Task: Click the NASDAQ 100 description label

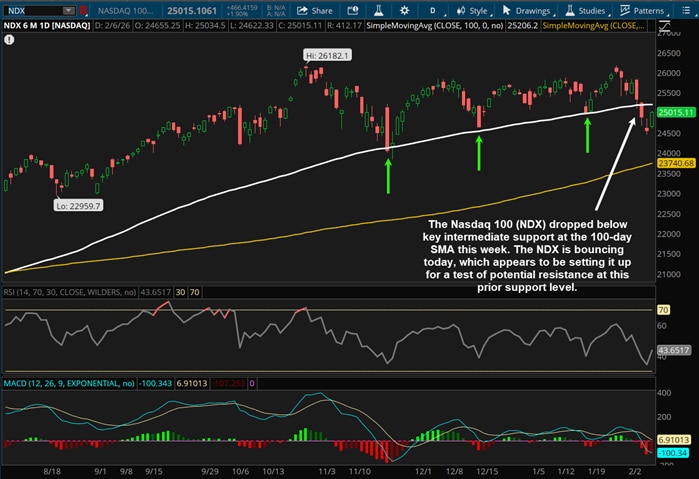Action: [125, 11]
